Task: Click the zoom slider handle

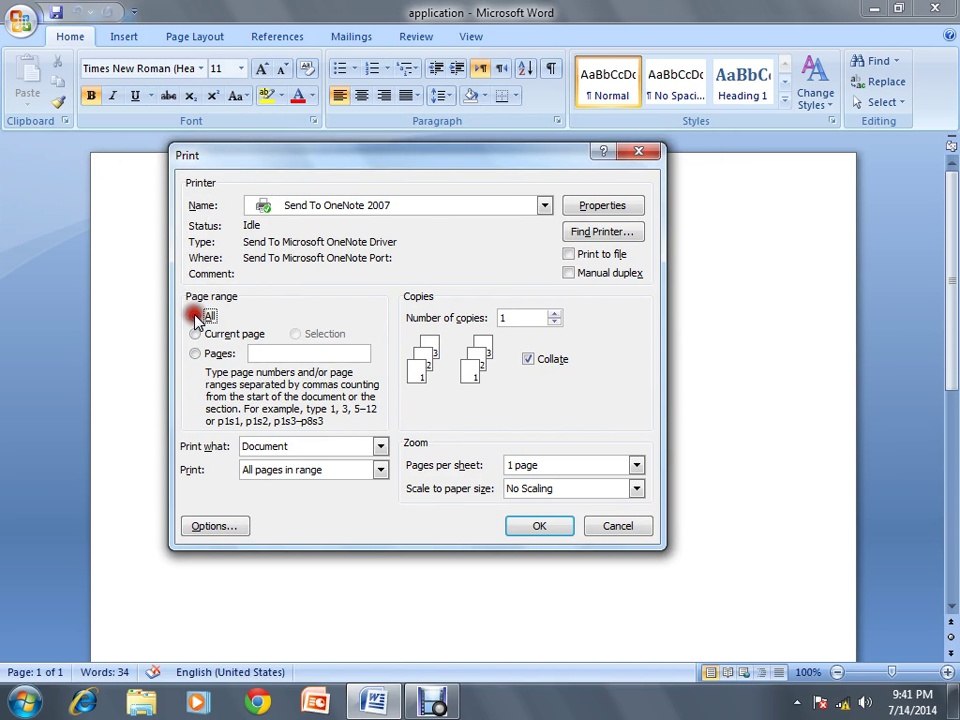Action: point(891,672)
